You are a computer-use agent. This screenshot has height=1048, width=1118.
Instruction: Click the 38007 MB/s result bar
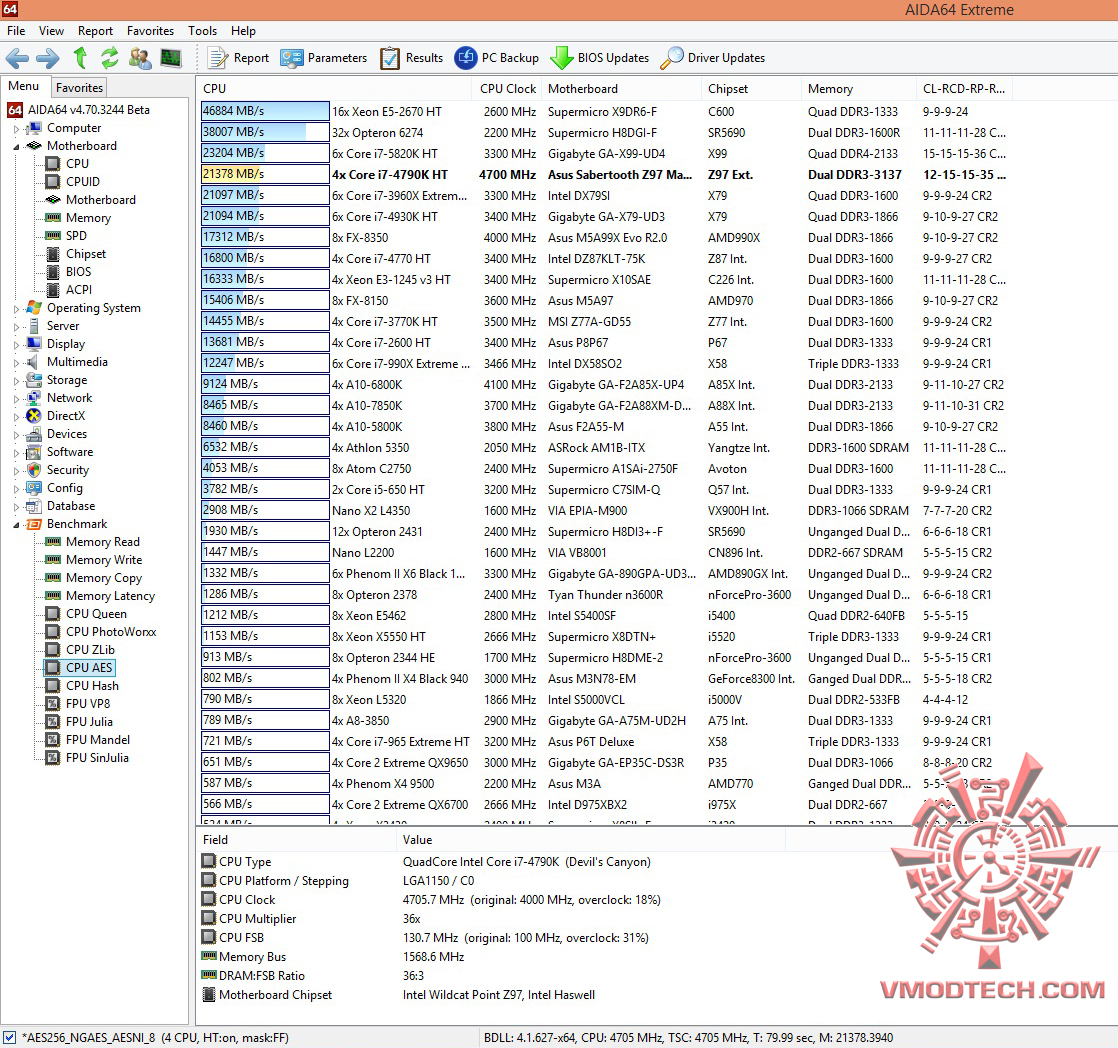[265, 132]
